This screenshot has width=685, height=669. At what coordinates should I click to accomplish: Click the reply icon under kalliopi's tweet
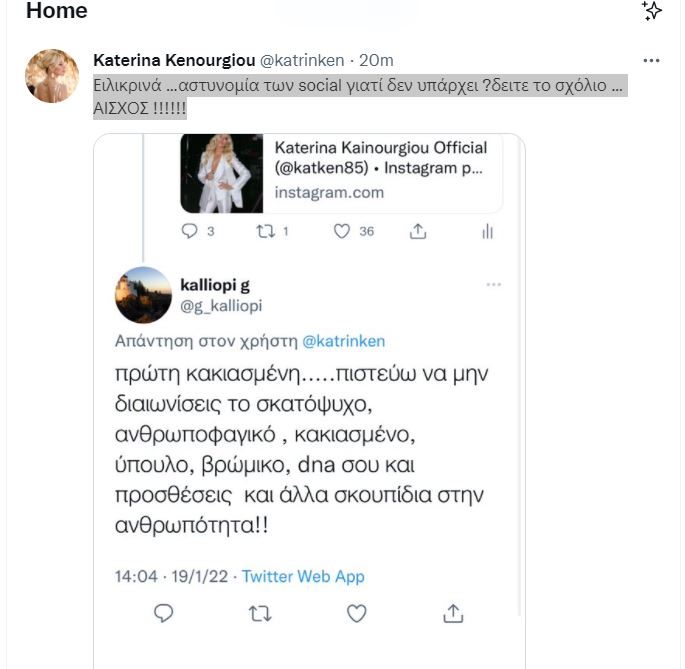(164, 613)
